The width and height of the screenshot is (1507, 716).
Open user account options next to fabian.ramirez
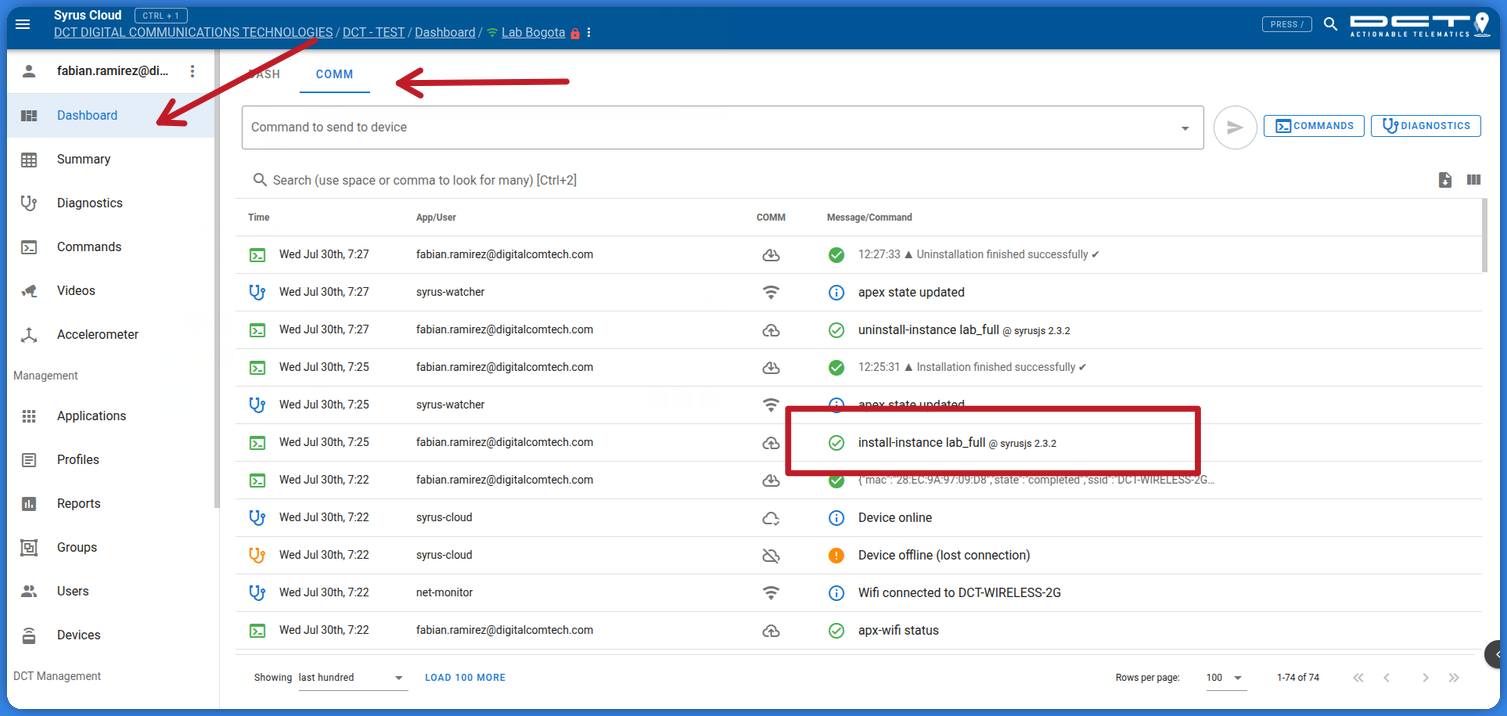click(x=193, y=71)
